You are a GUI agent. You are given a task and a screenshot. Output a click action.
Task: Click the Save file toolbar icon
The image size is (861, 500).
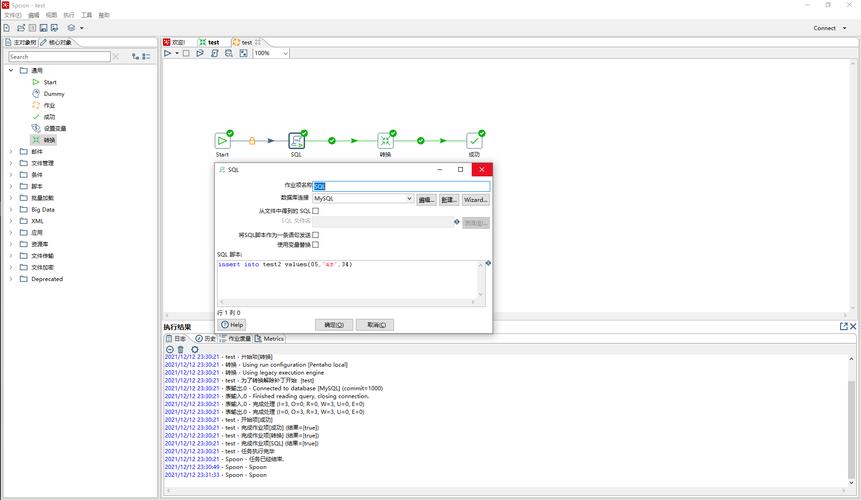[x=43, y=27]
